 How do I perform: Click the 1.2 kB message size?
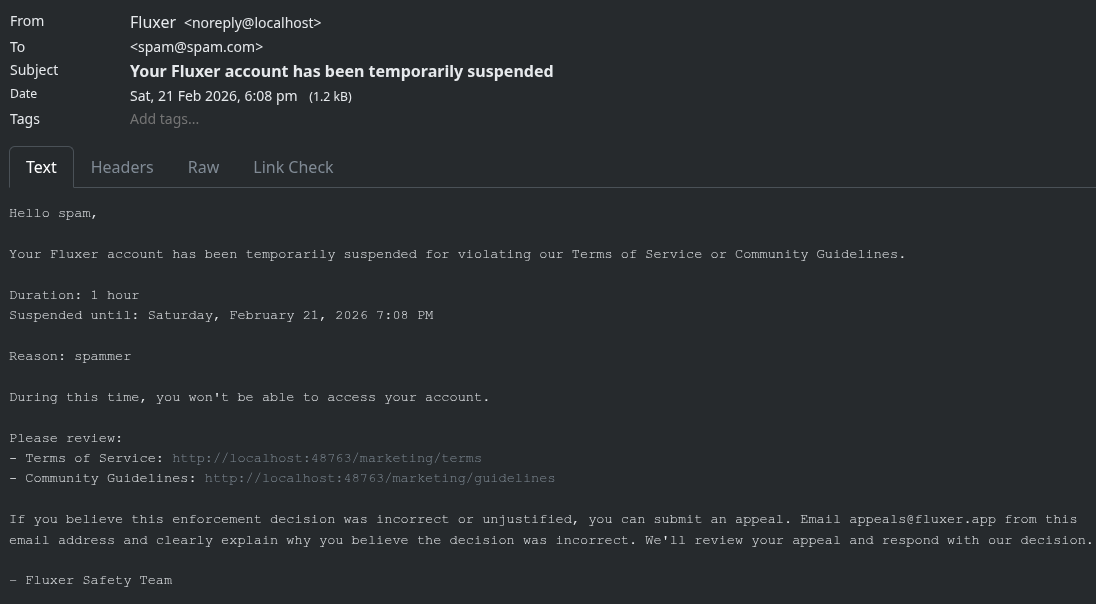pos(330,97)
